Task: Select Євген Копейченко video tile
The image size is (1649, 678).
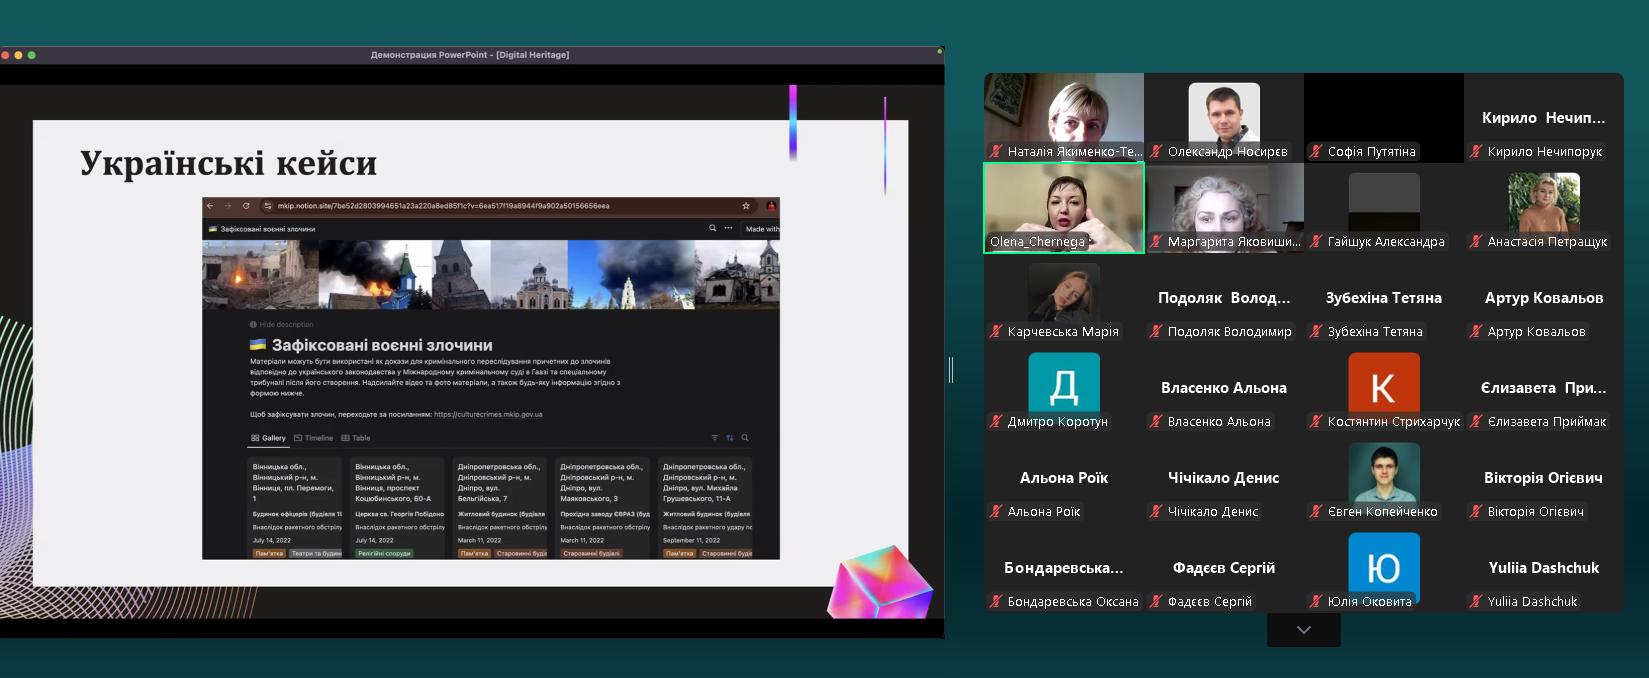Action: point(1384,478)
